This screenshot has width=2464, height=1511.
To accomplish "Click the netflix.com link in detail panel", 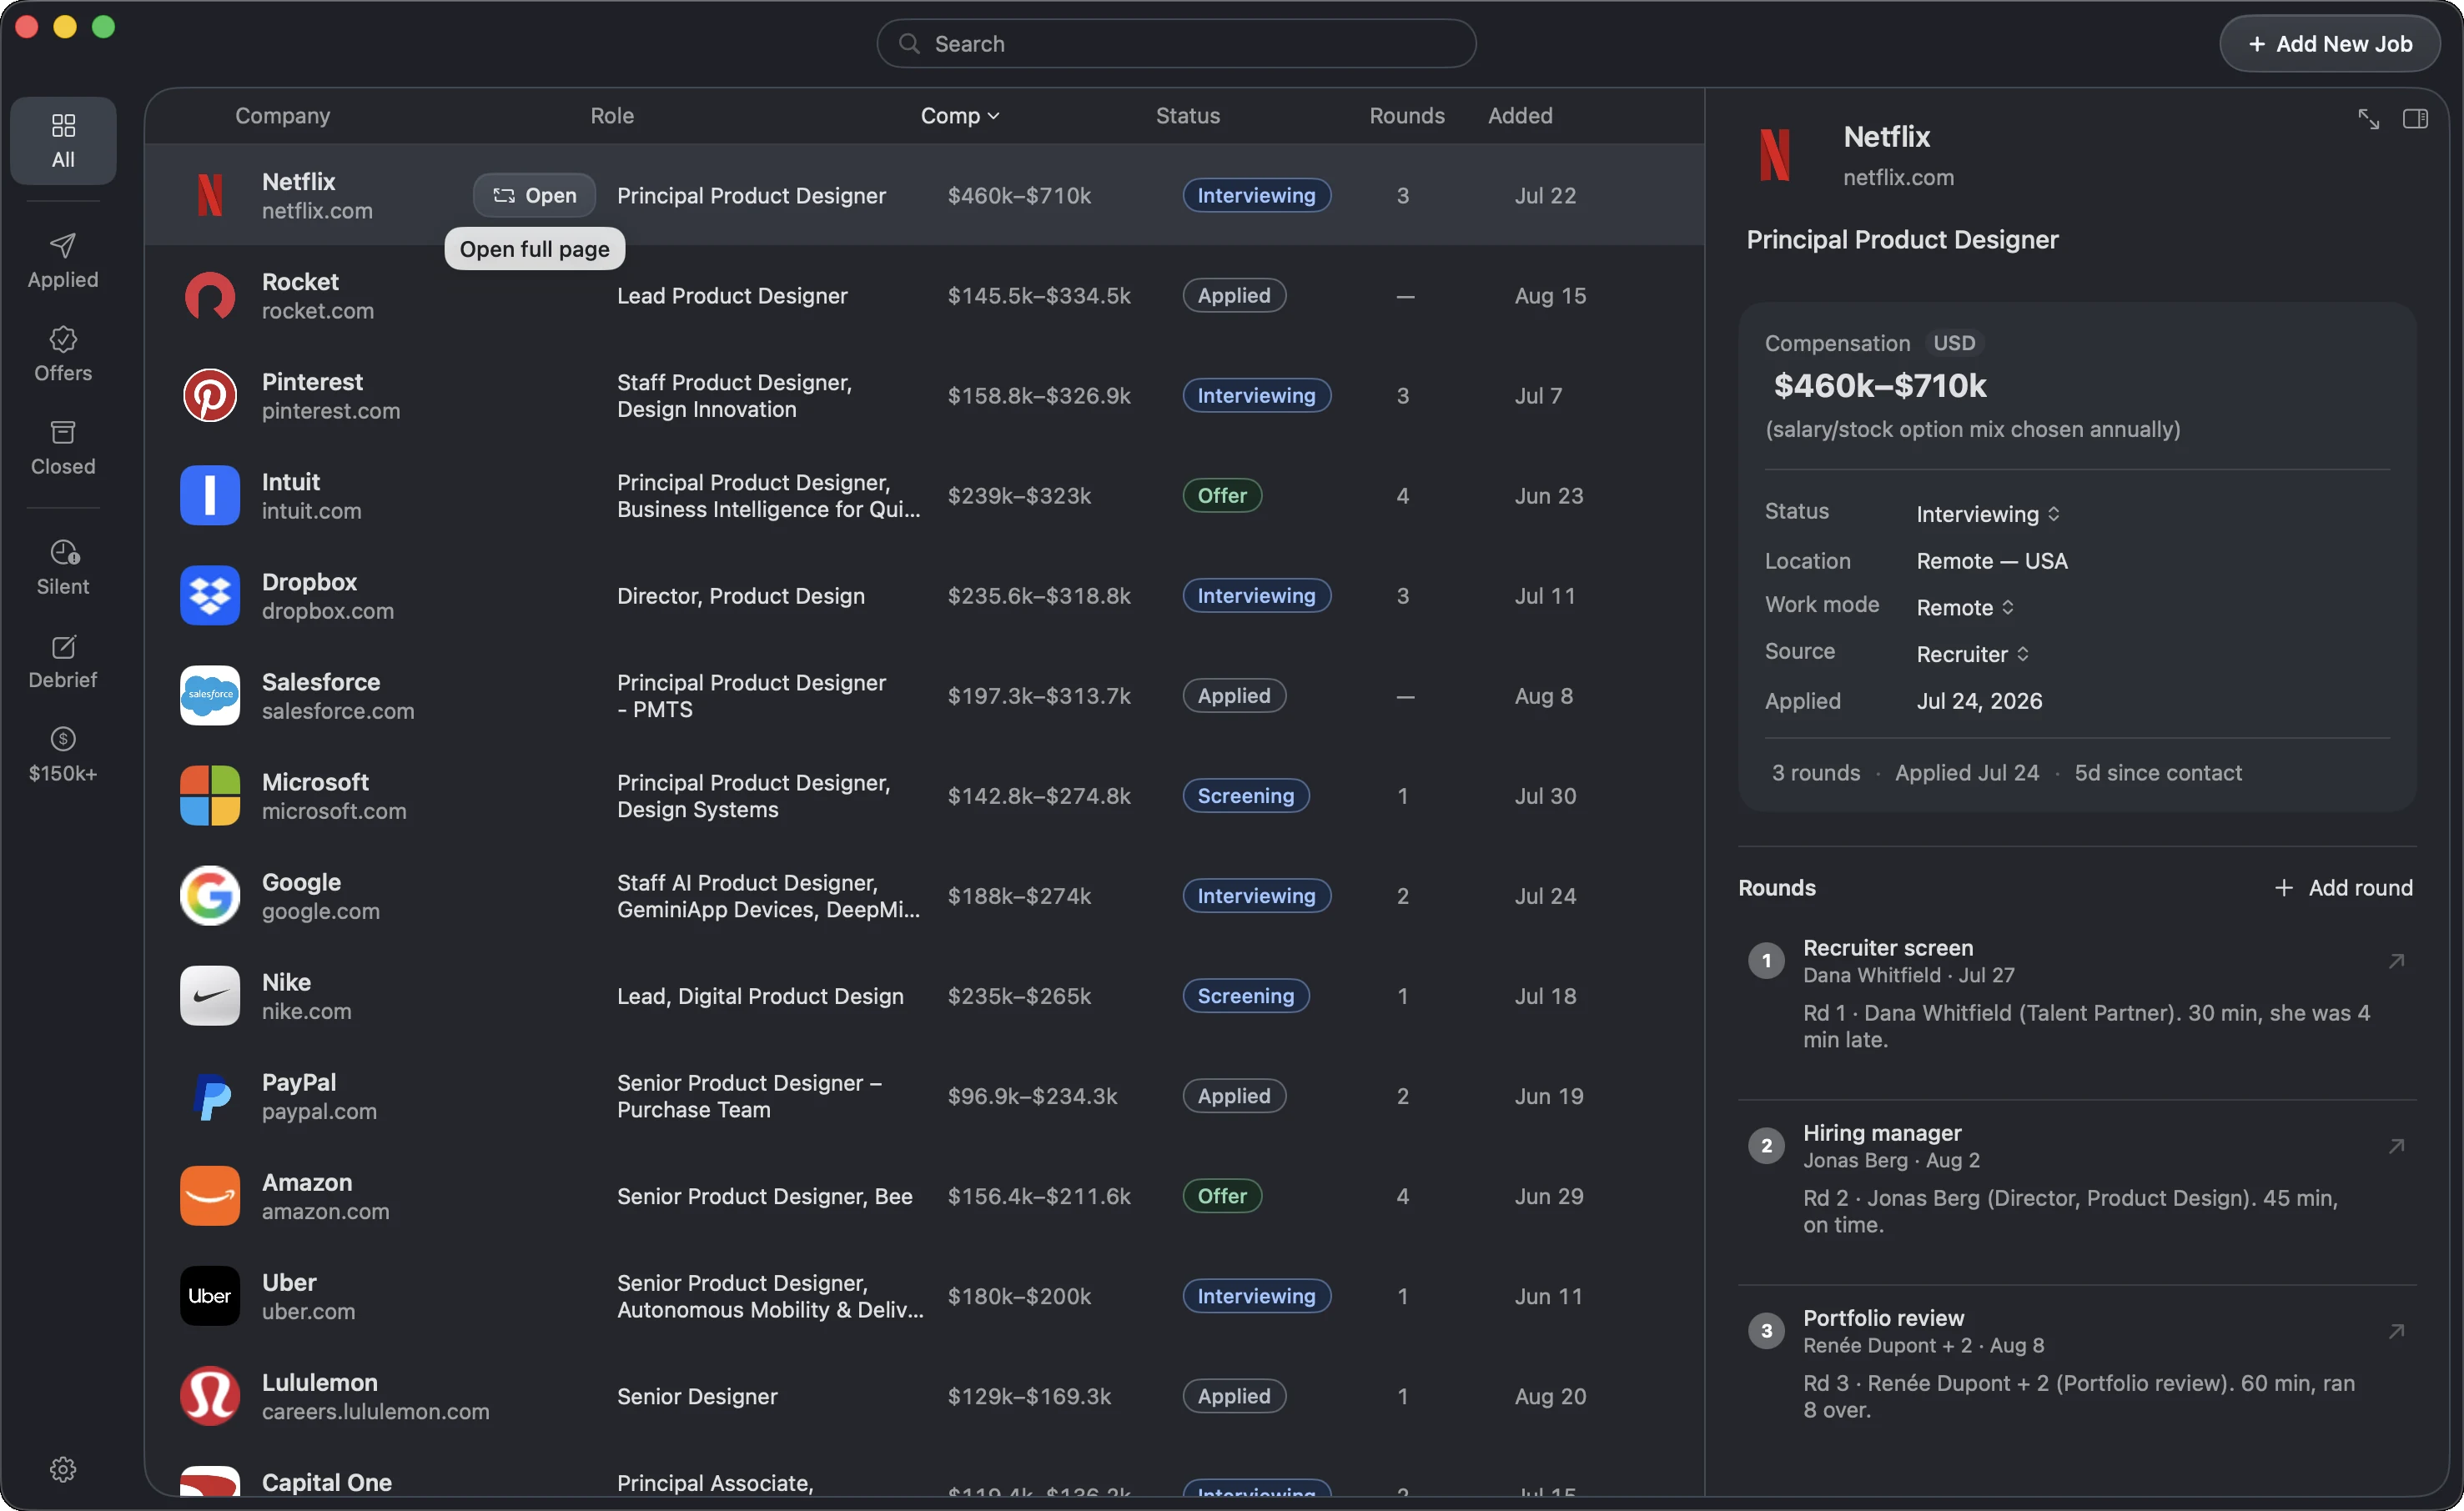I will [x=1898, y=177].
